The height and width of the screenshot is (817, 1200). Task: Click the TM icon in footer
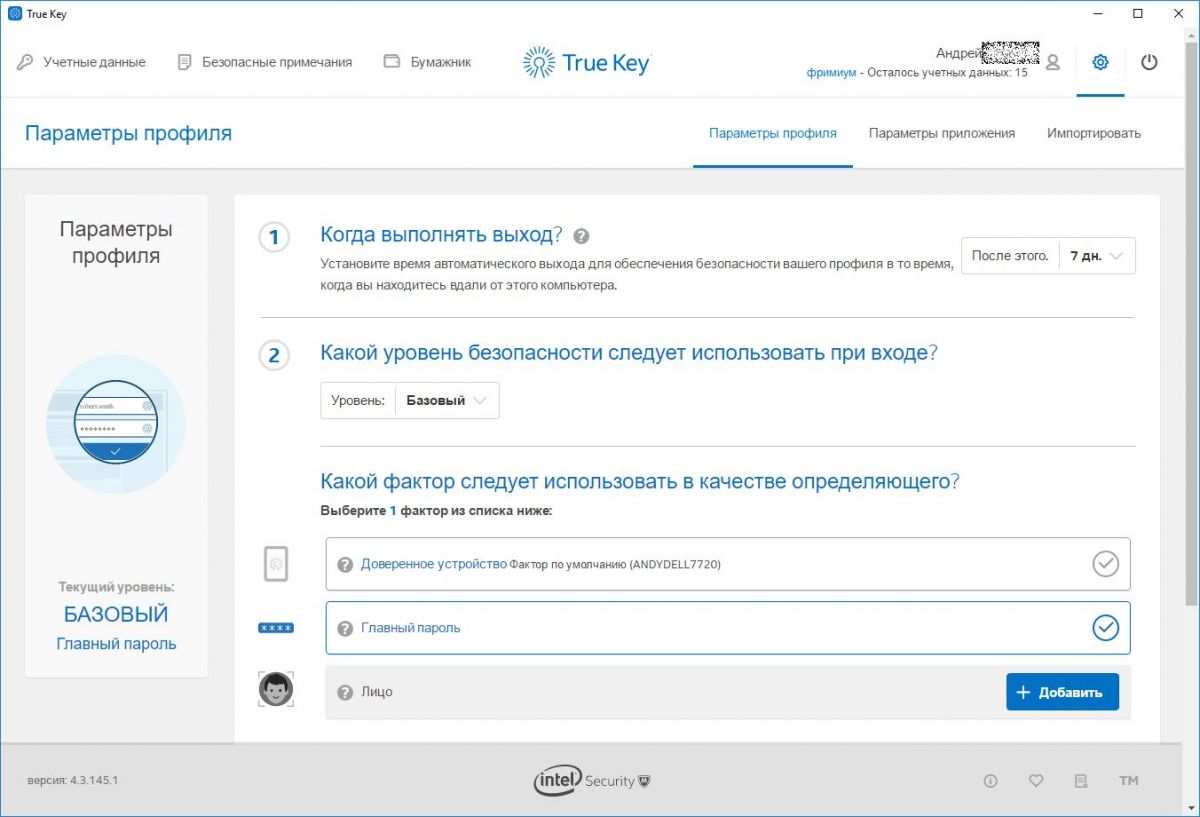(x=1128, y=781)
